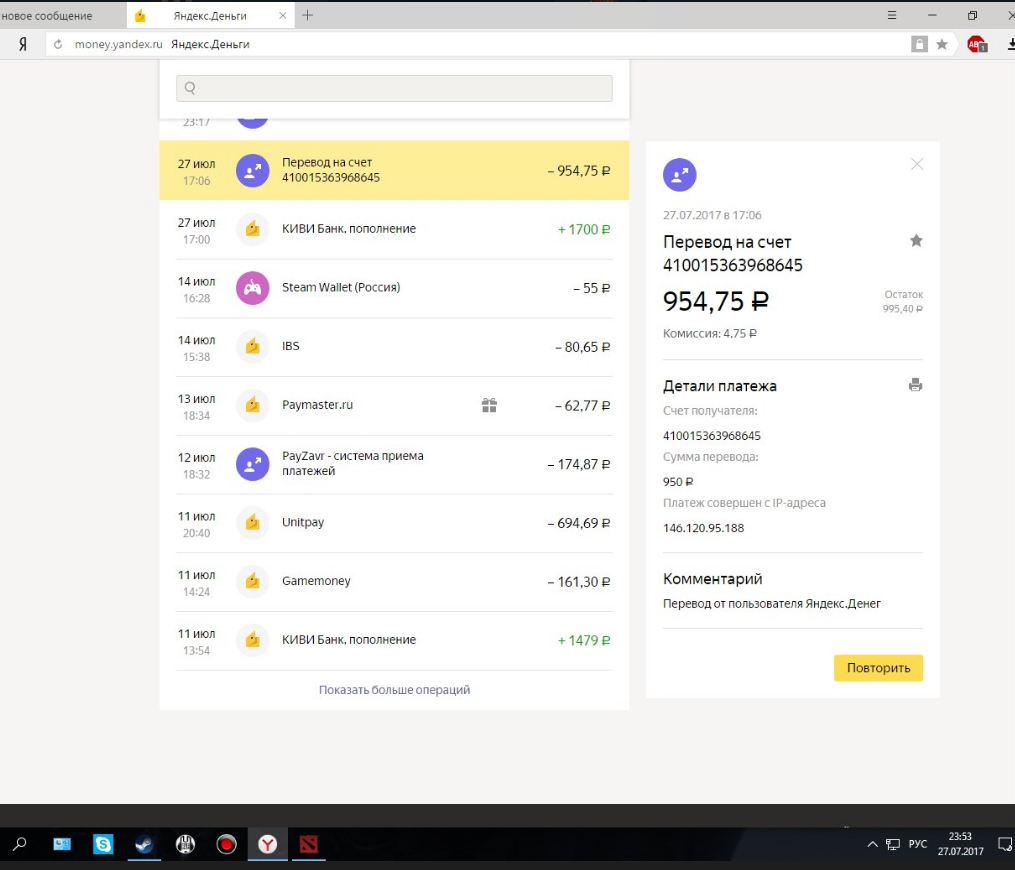Click the wallet icon in Unitpay row
The image size is (1015, 870).
[x=252, y=523]
